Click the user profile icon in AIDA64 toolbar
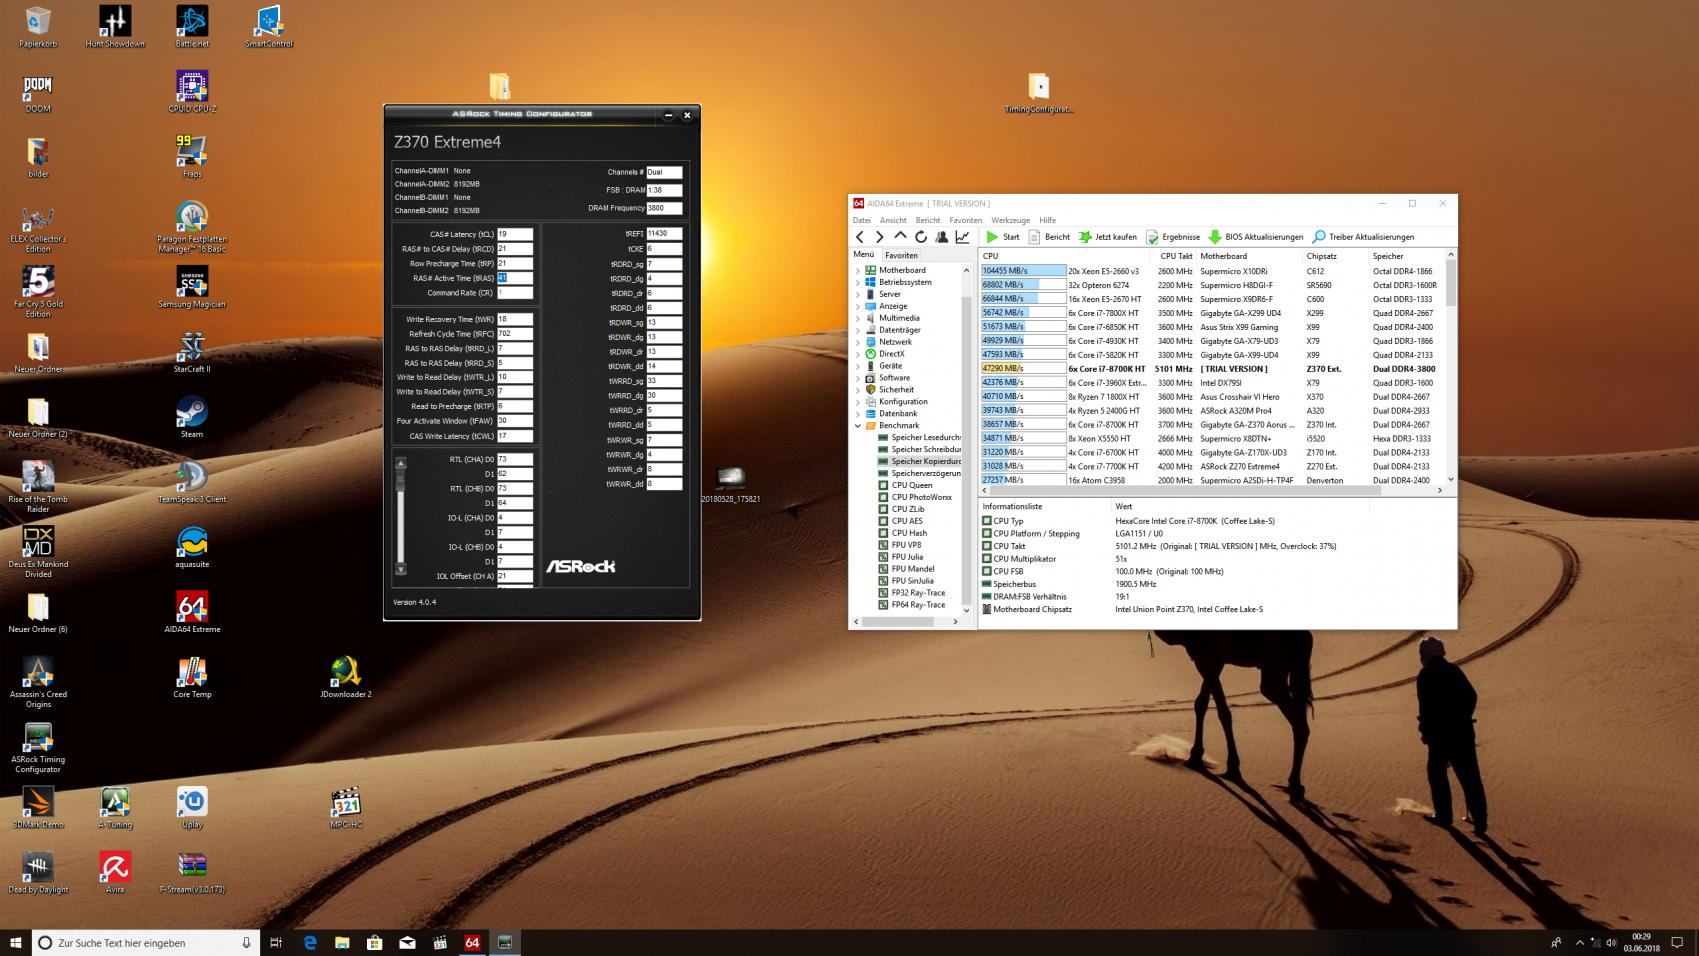1699x956 pixels. (941, 237)
